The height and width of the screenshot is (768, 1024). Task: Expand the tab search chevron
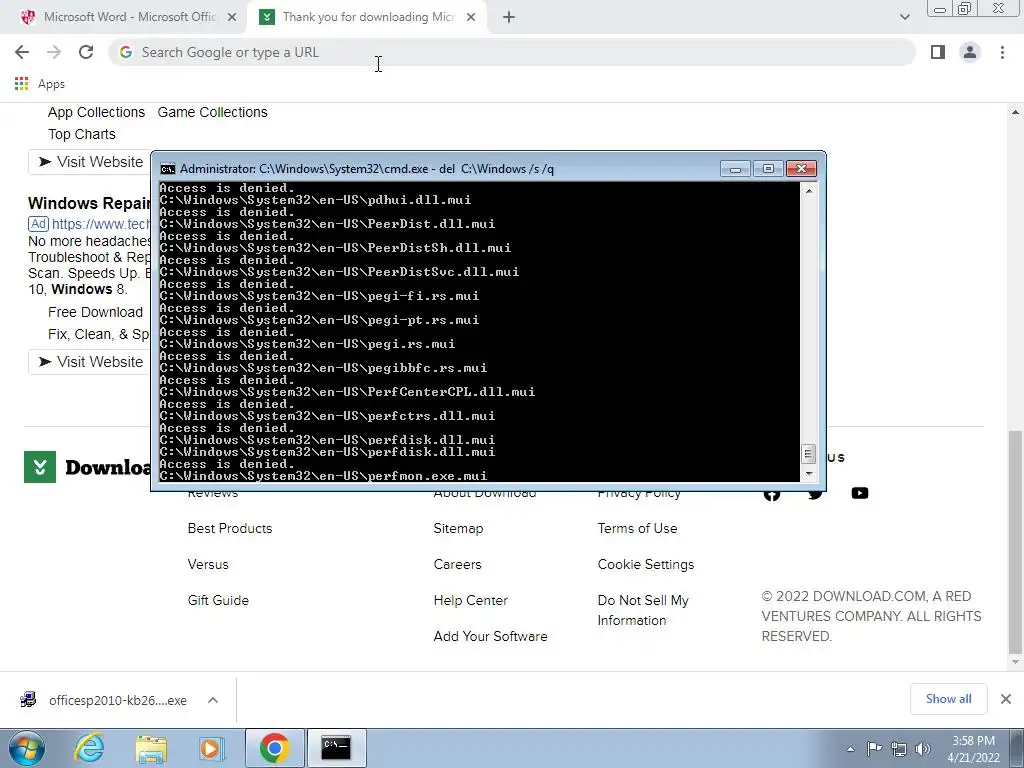coord(904,18)
